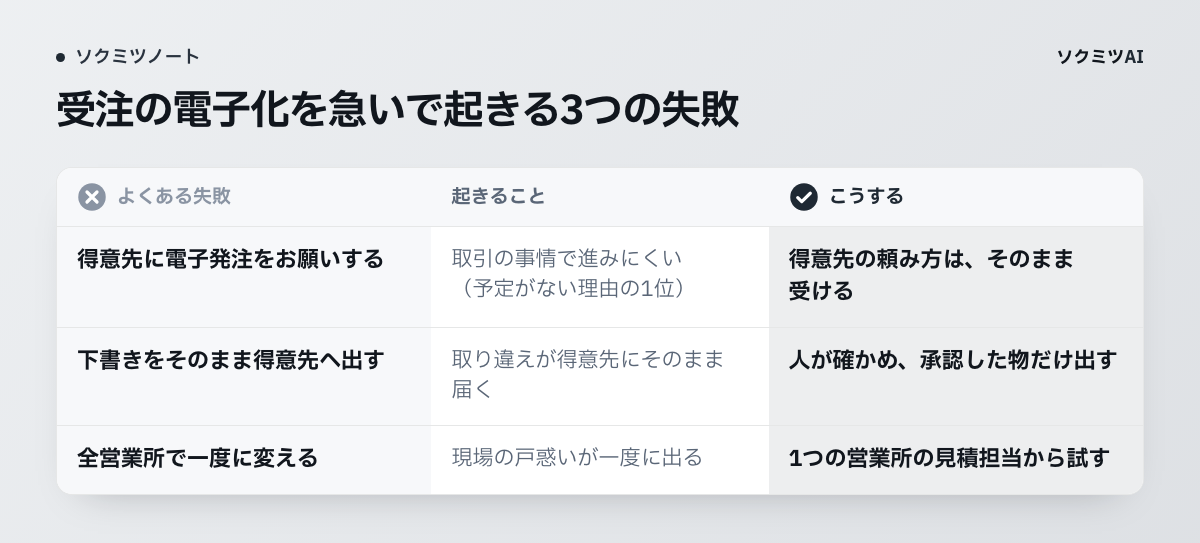
Task: Click the ソクミツノート label
Action: tap(138, 57)
